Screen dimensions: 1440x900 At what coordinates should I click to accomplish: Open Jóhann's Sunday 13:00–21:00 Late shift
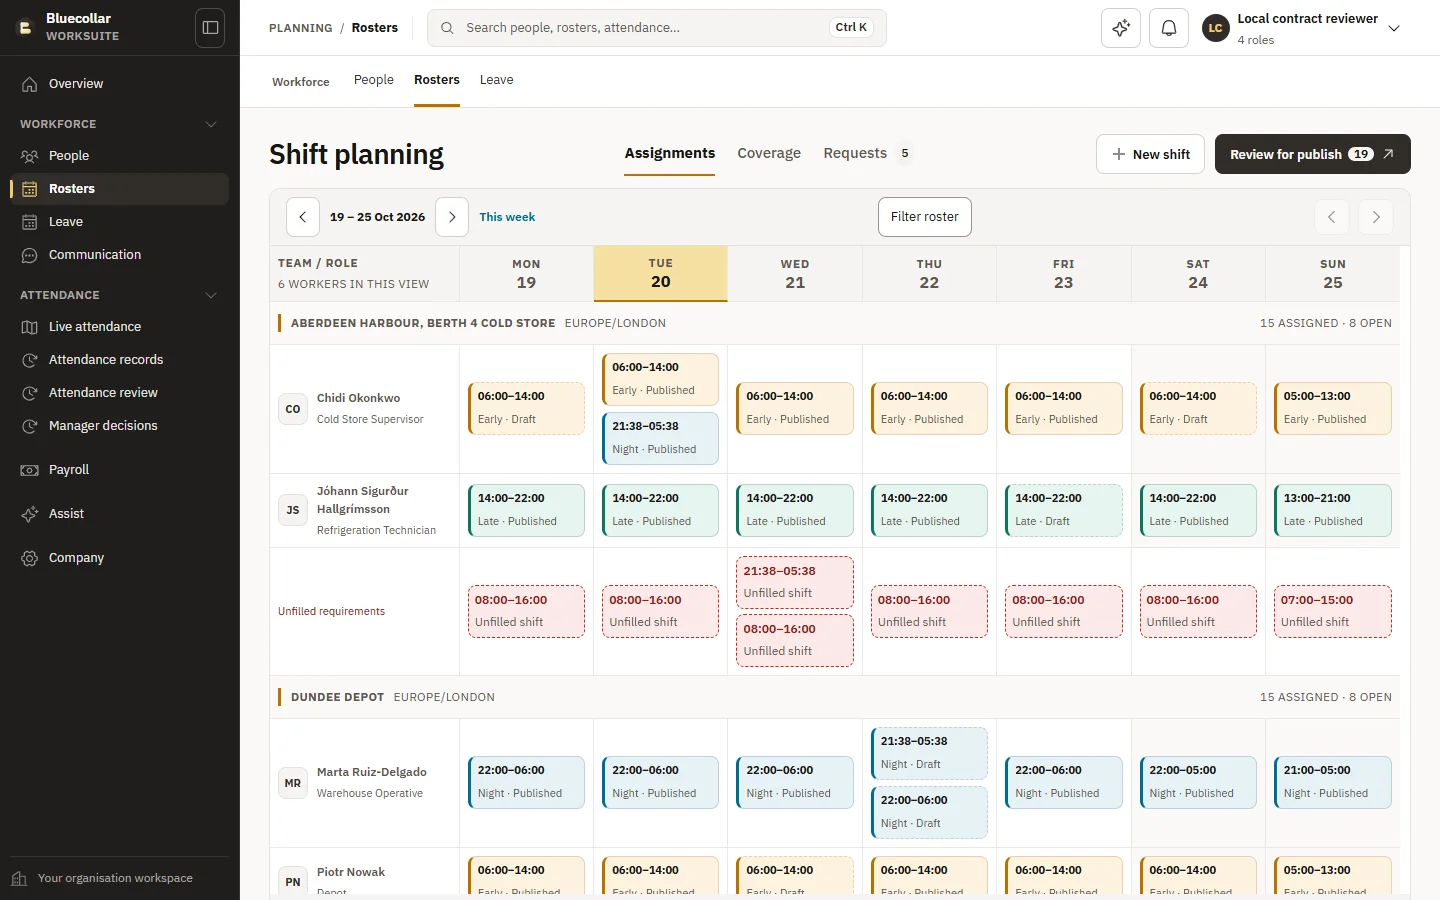(1332, 510)
